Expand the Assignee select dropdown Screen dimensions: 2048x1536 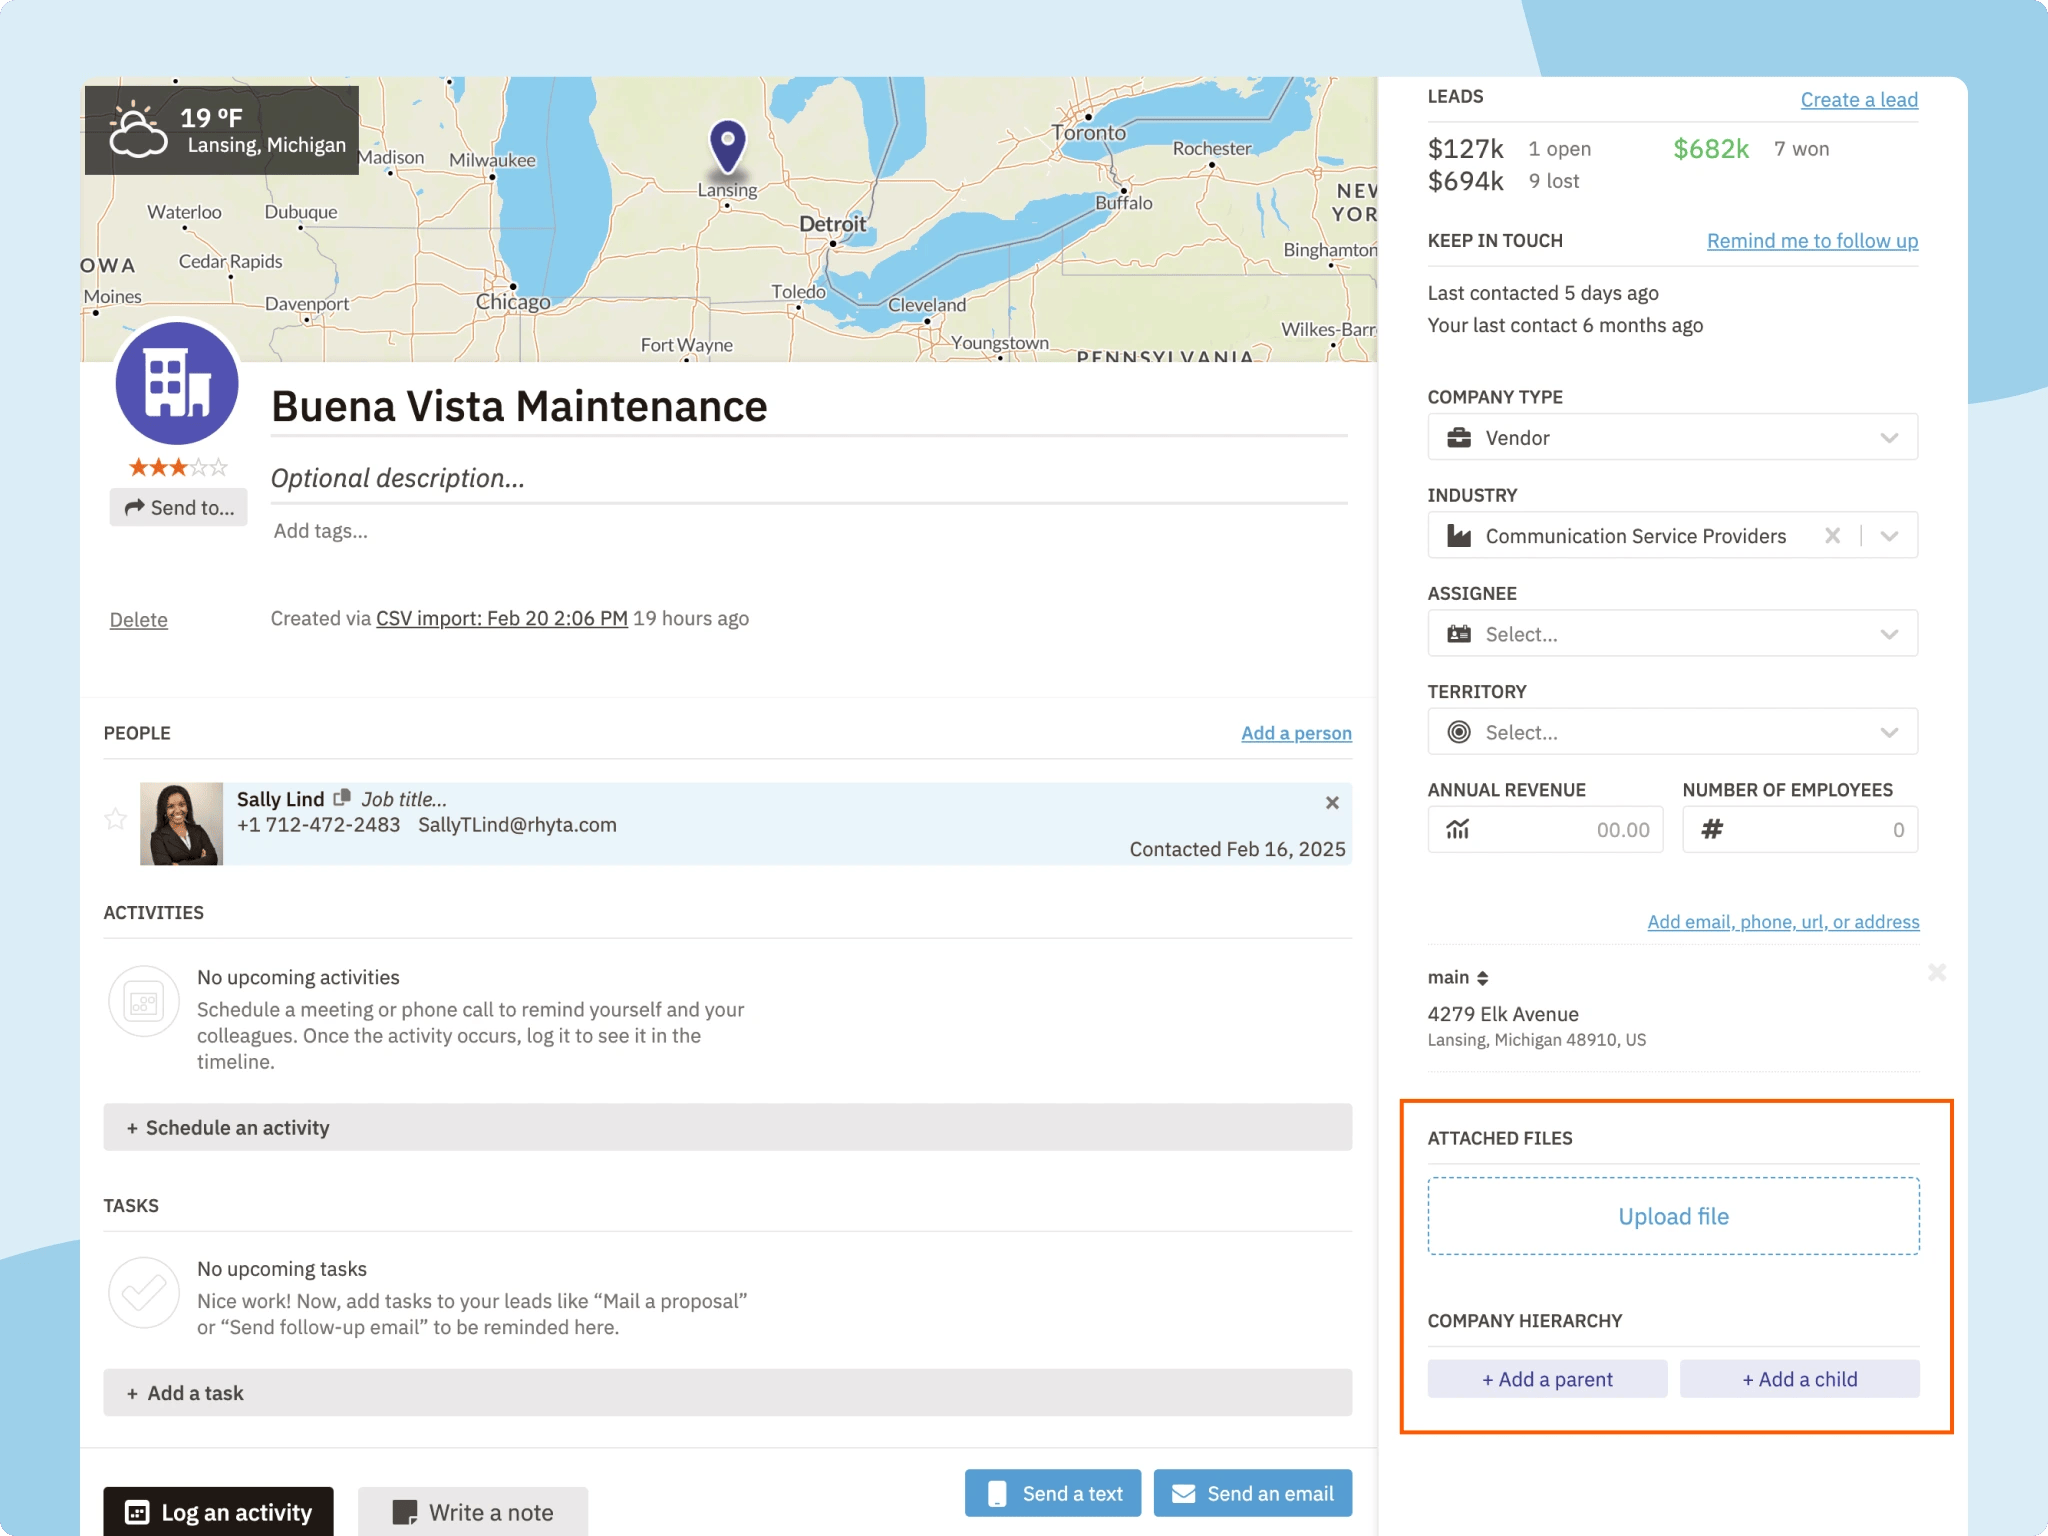click(1672, 634)
